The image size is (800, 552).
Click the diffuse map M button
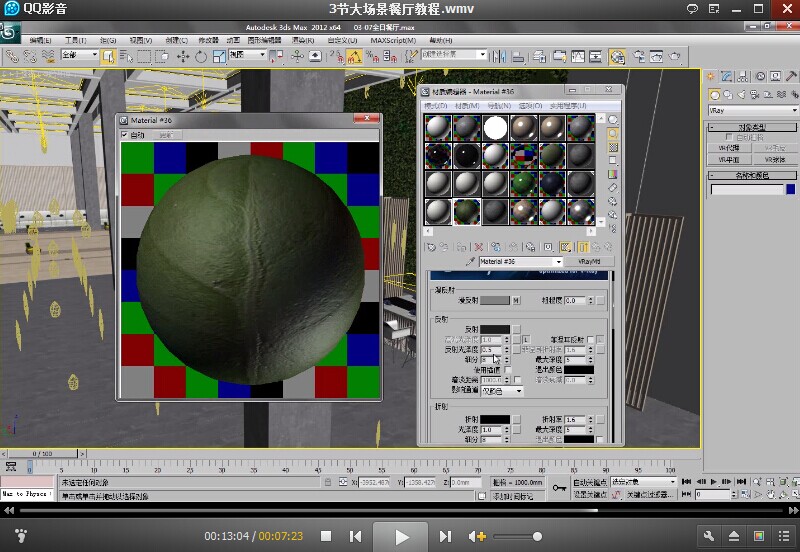click(516, 300)
